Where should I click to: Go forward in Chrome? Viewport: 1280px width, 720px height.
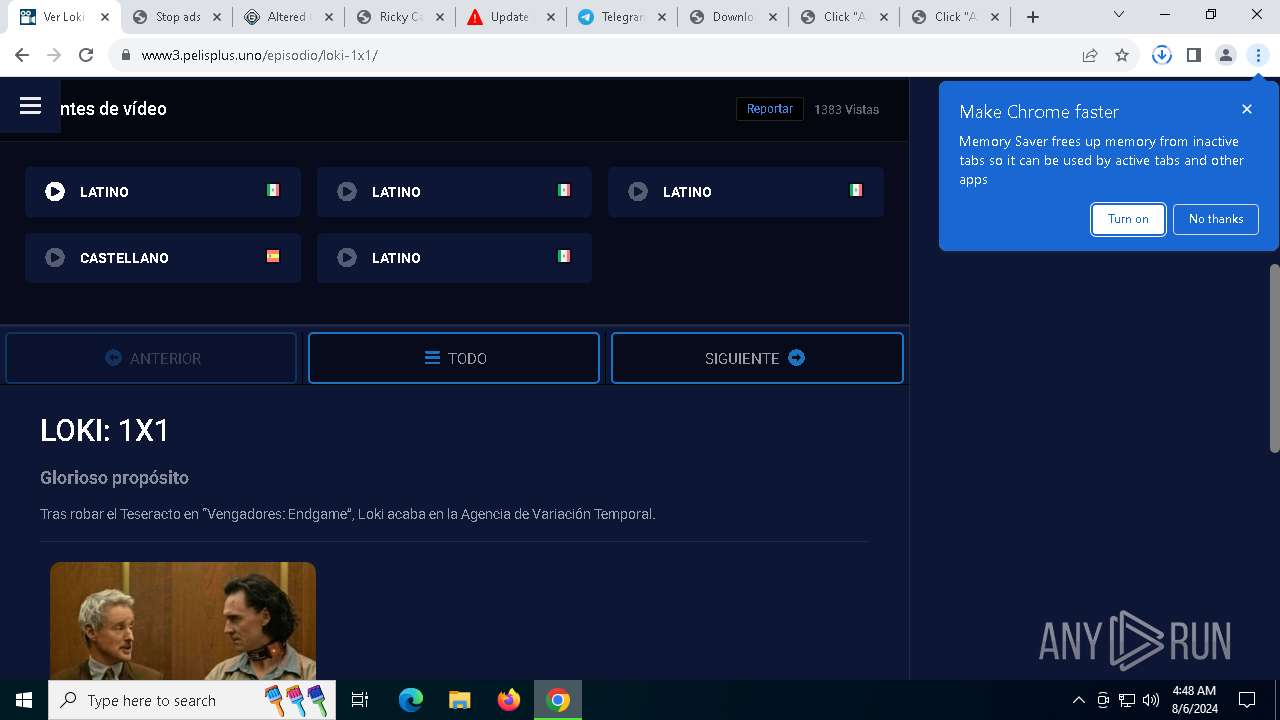[54, 55]
